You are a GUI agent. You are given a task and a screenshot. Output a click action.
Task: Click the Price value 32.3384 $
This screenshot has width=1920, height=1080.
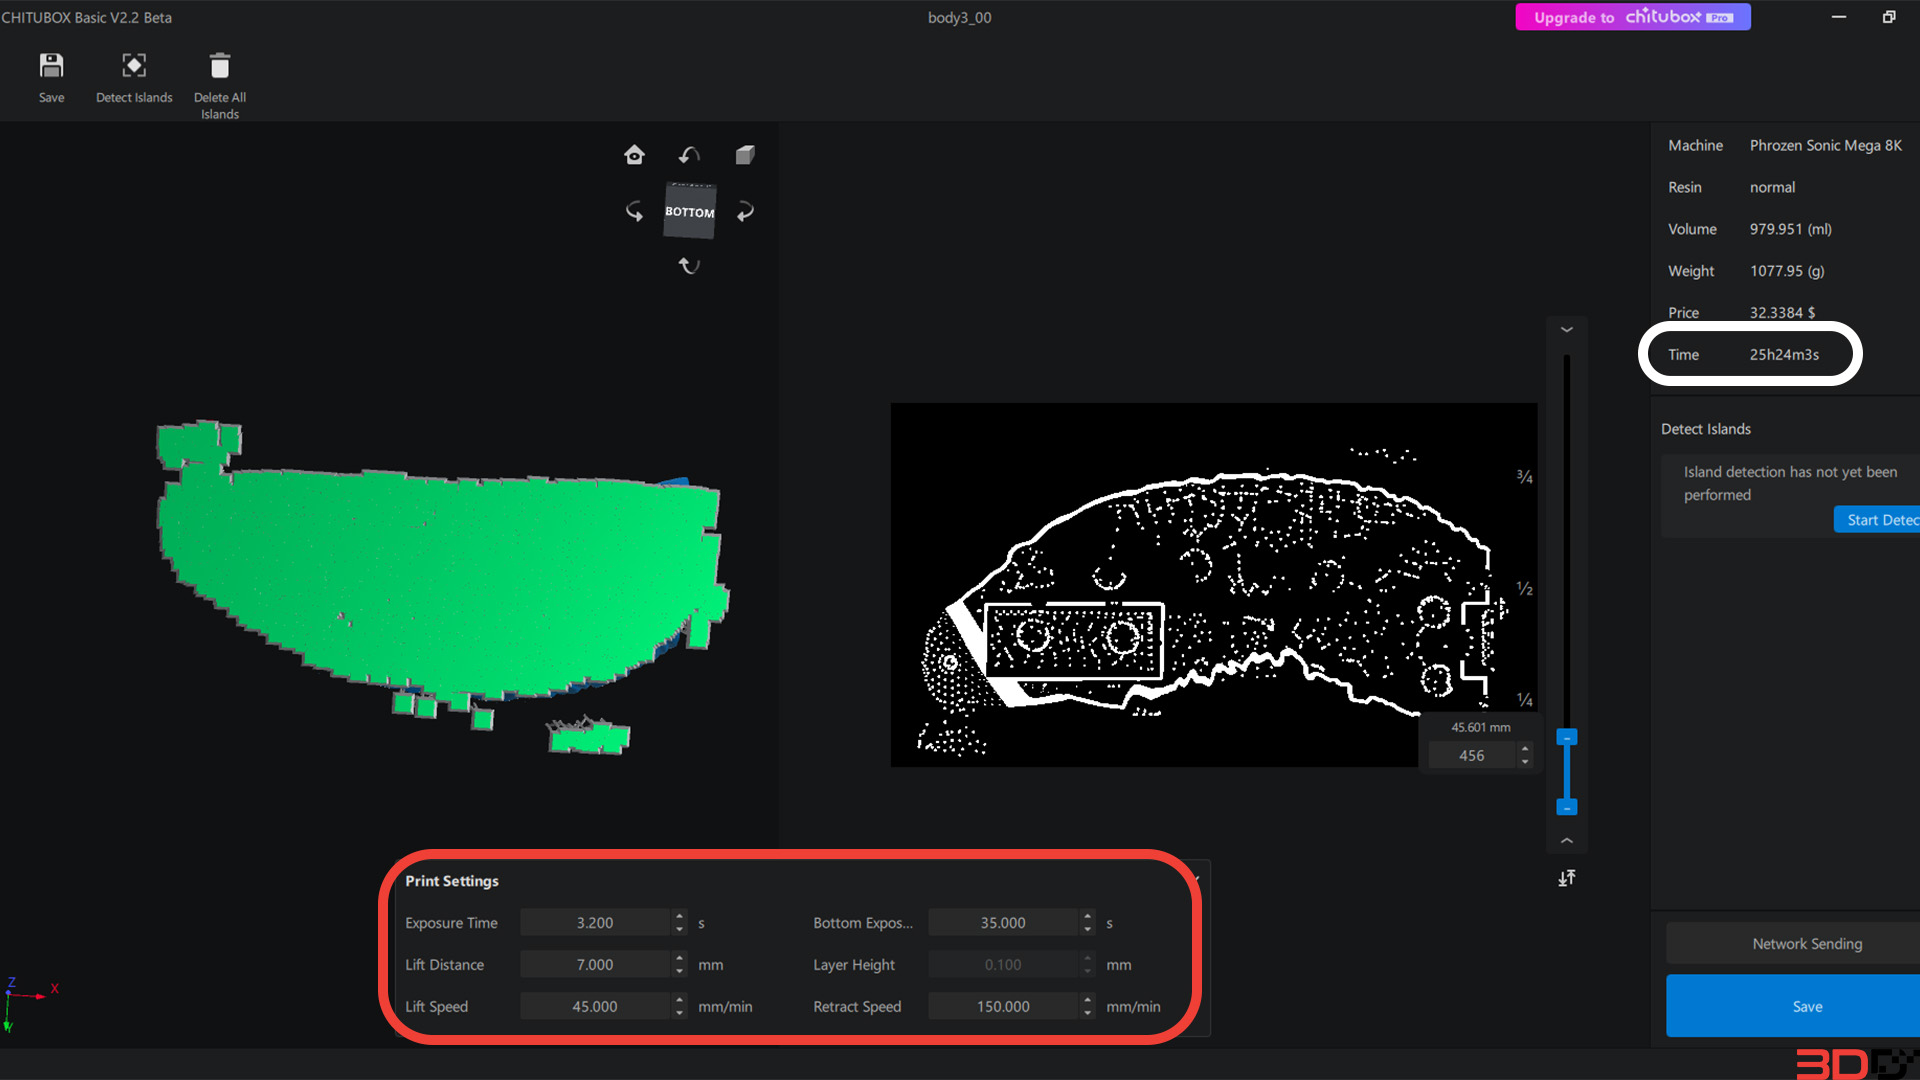coord(1782,313)
